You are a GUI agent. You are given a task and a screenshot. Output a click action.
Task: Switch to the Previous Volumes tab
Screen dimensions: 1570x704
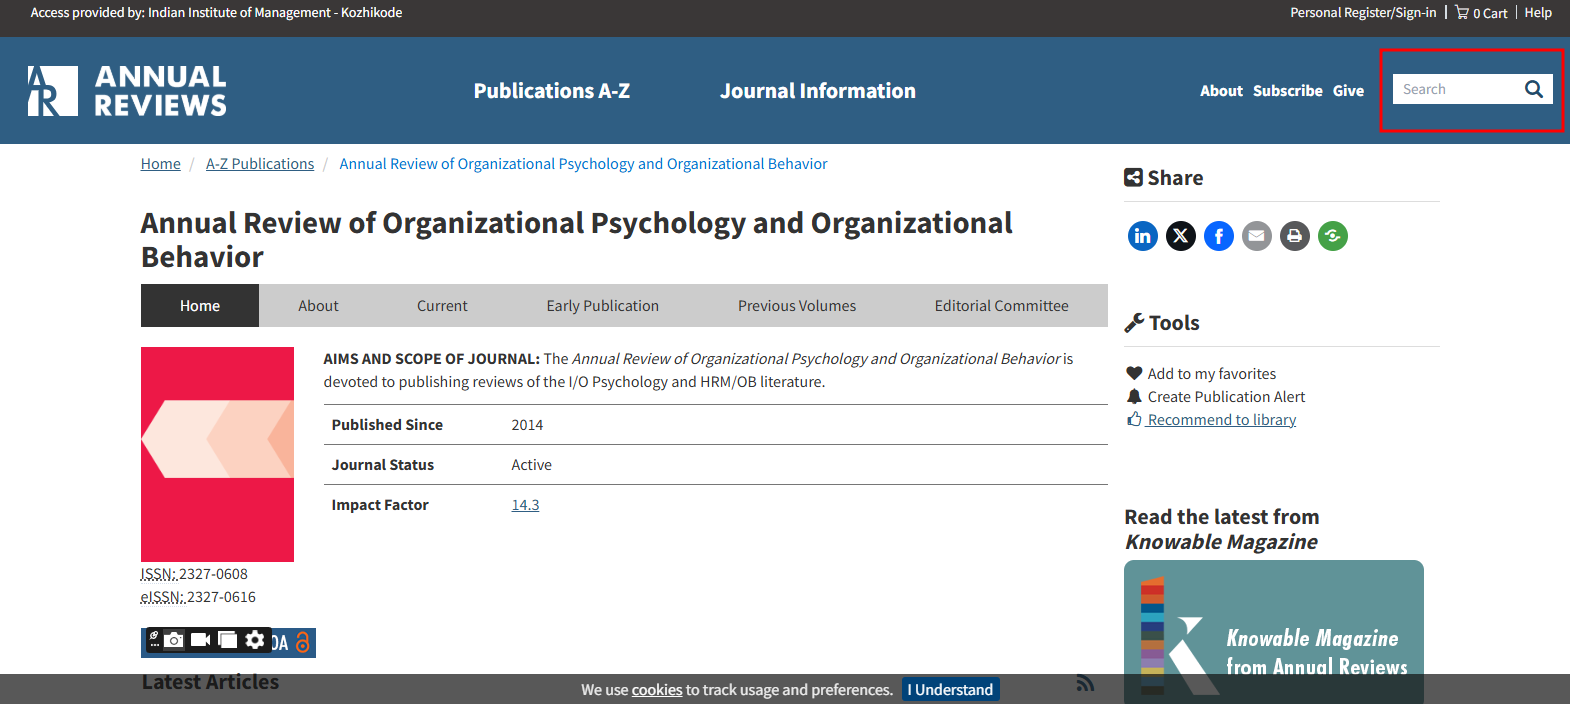[796, 306]
